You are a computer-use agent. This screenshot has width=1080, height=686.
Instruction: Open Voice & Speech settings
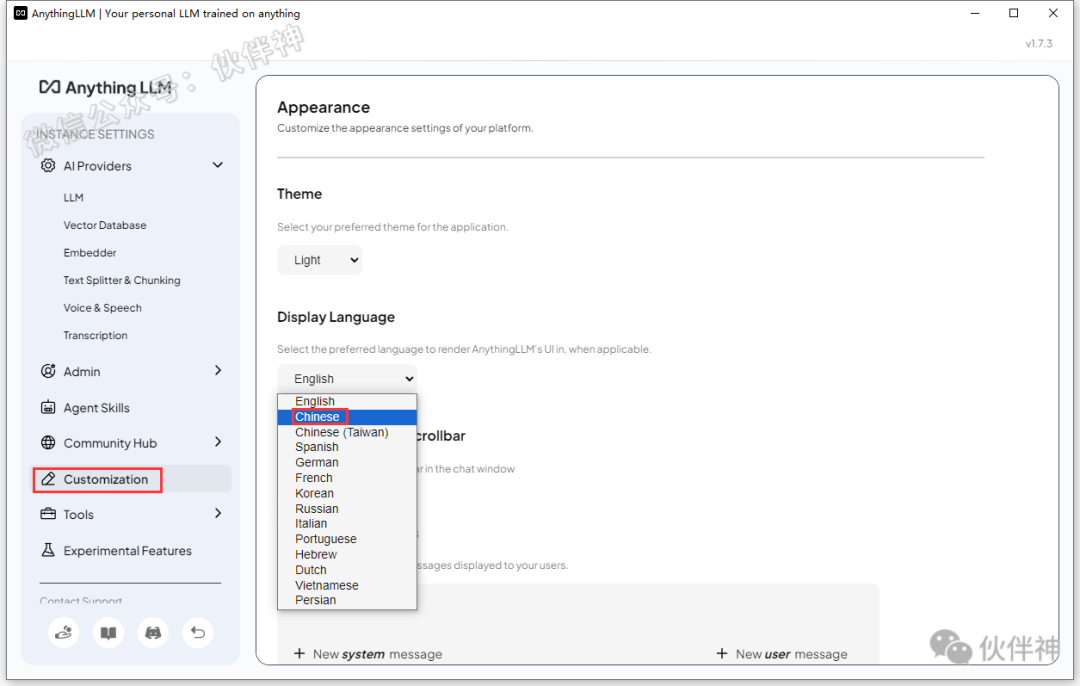(x=103, y=308)
